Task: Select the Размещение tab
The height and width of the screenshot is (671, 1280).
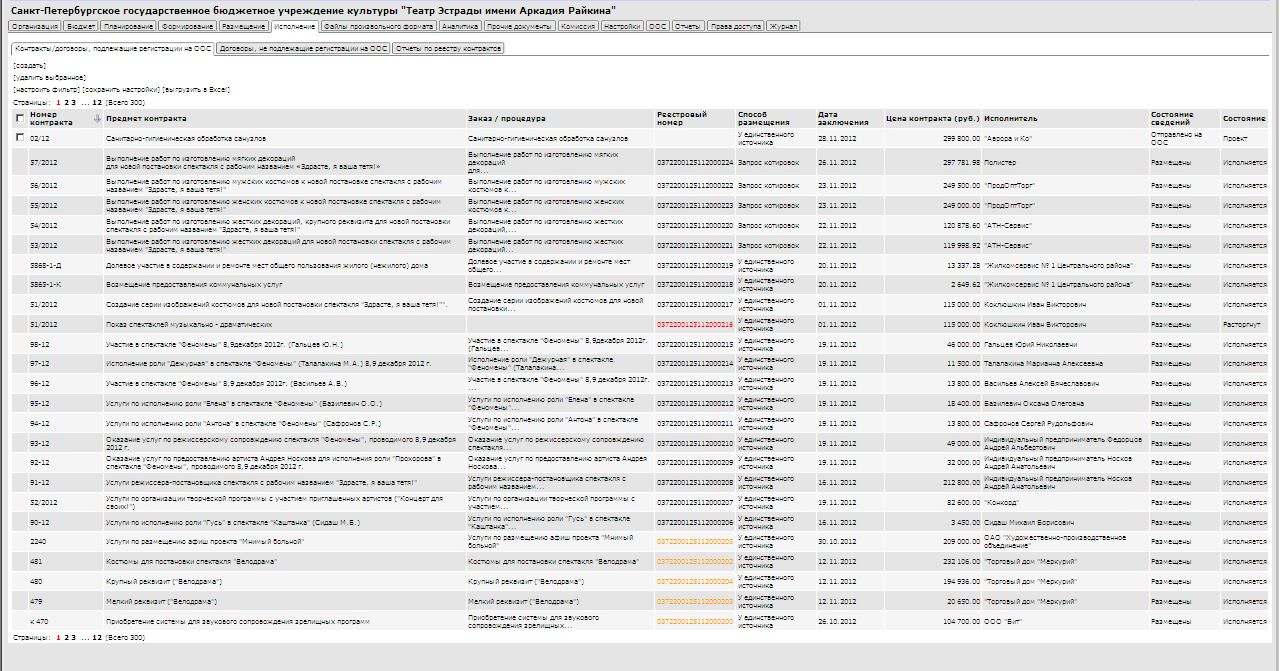Action: tap(243, 26)
